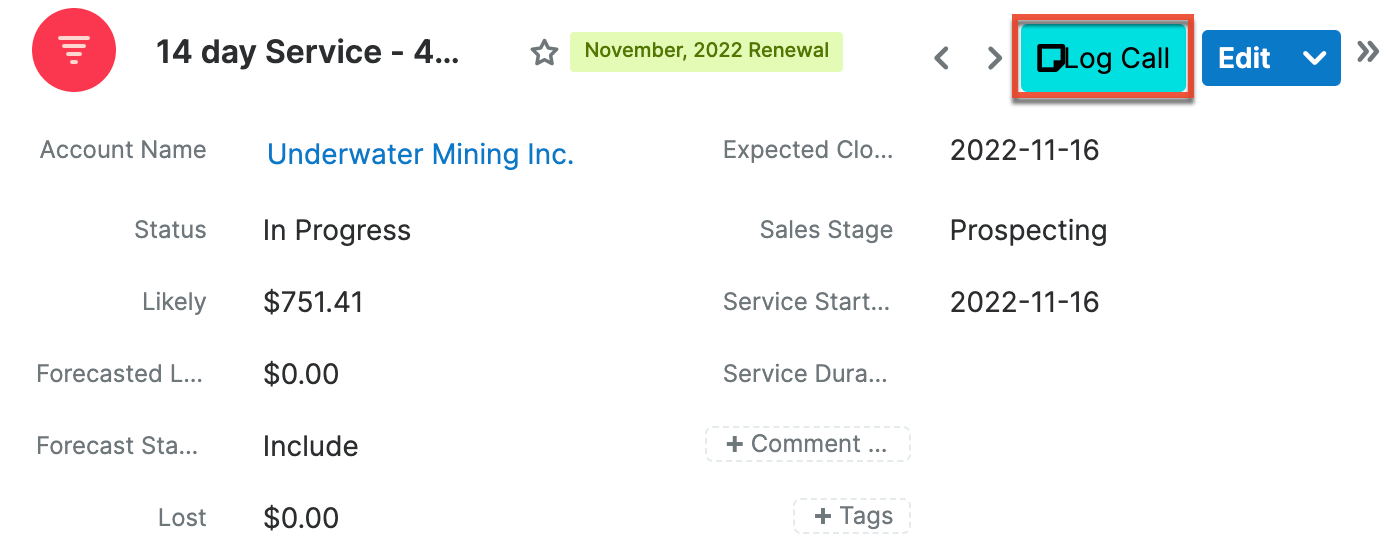This screenshot has width=1386, height=548.
Task: Go to previous record arrow
Action: (941, 58)
